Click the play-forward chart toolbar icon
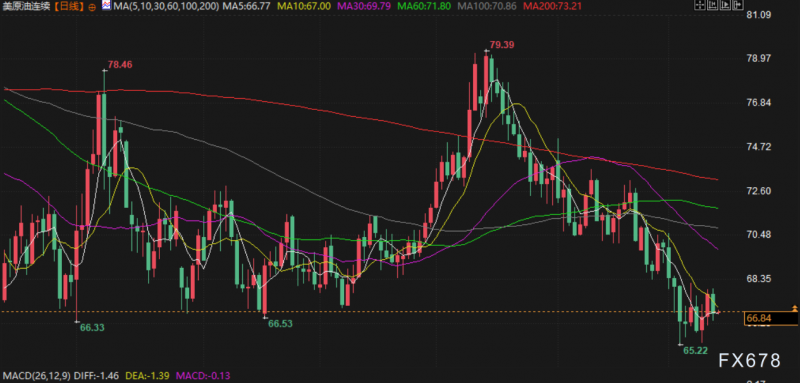This screenshot has width=800, height=383. tap(725, 5)
